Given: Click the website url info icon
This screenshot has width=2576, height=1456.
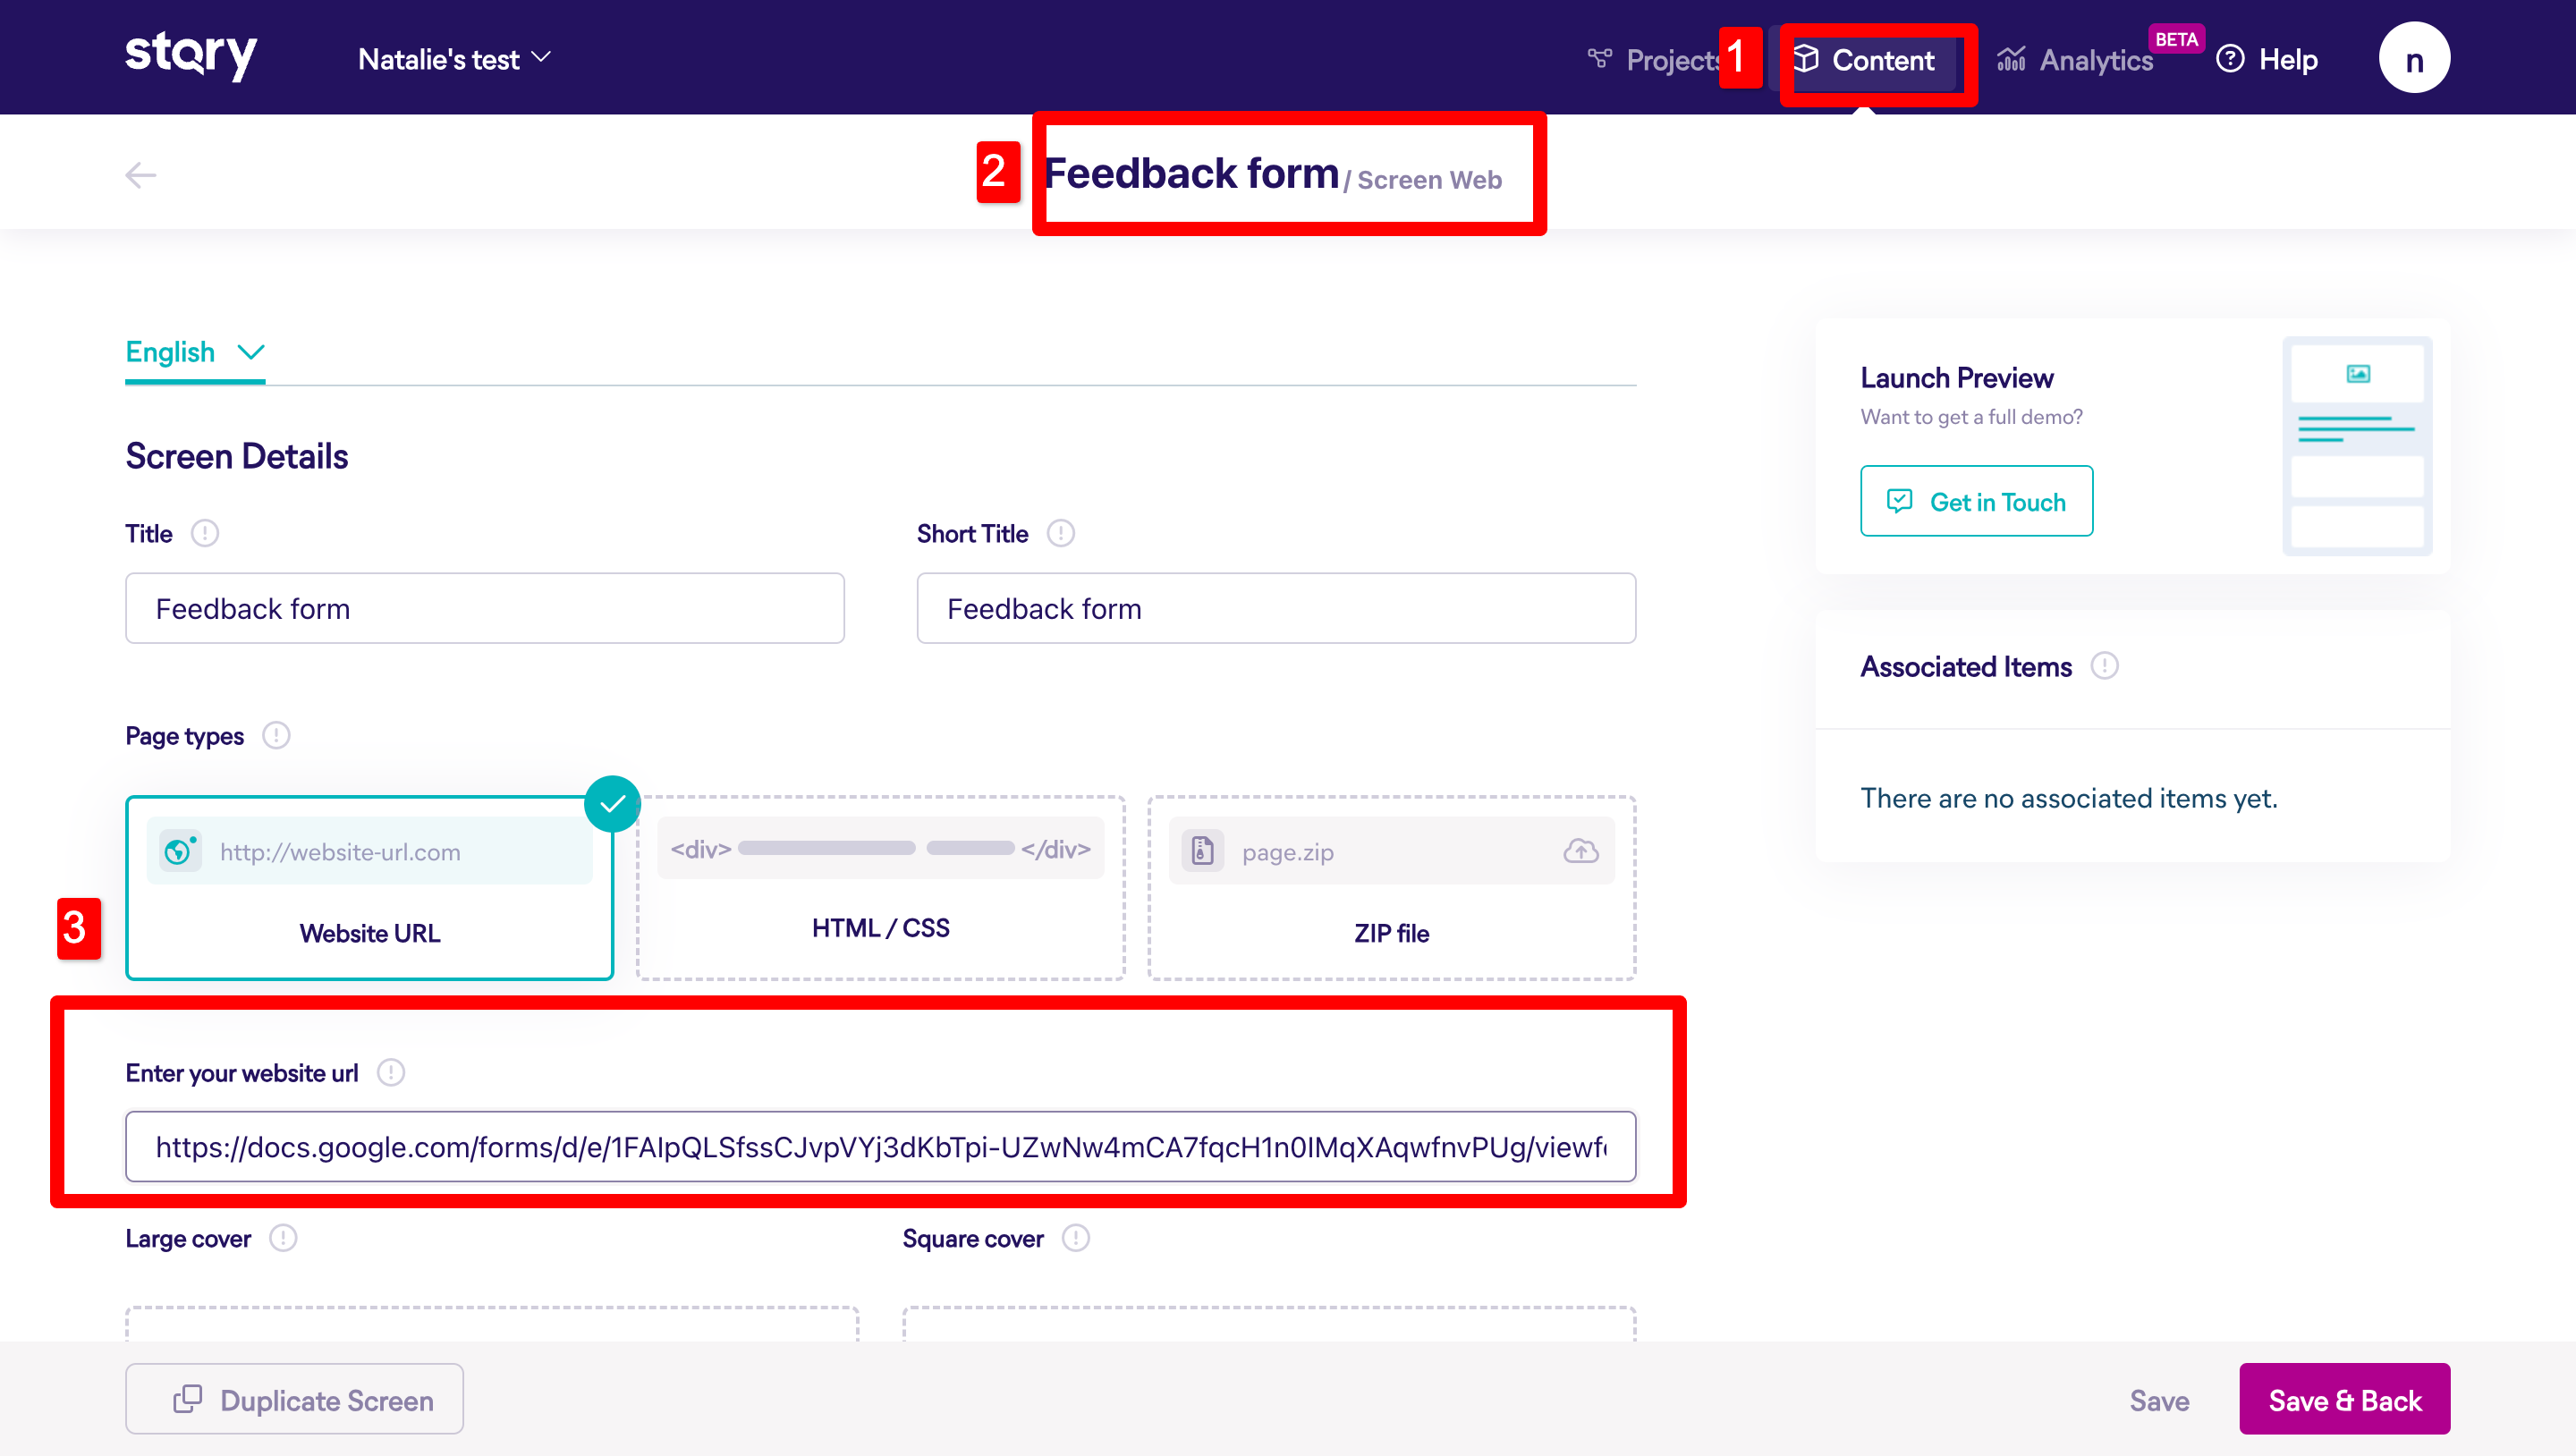Looking at the screenshot, I should (x=391, y=1073).
